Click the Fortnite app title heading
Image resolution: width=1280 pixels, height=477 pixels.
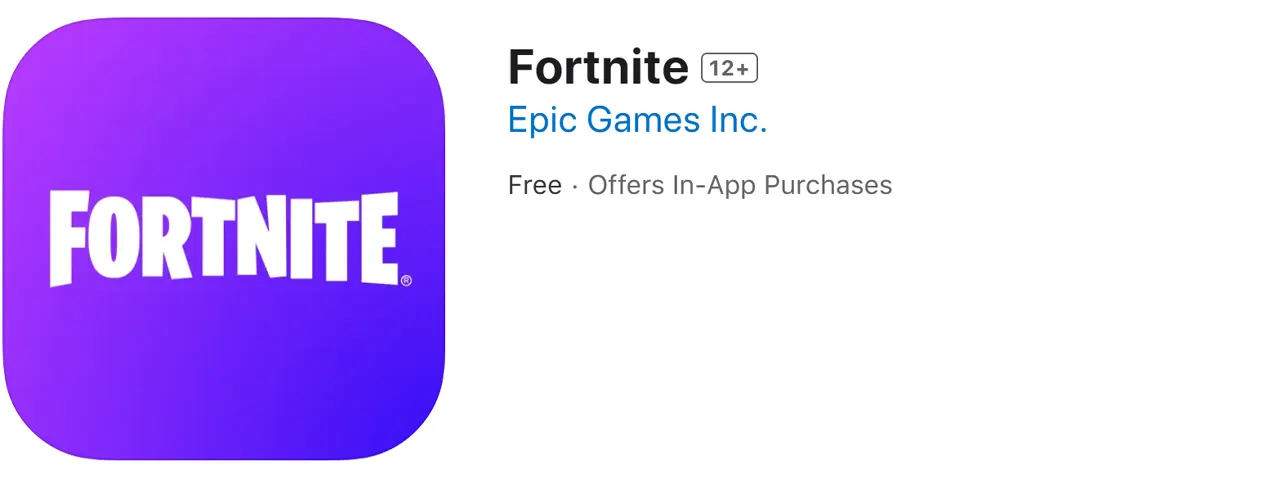pos(598,67)
